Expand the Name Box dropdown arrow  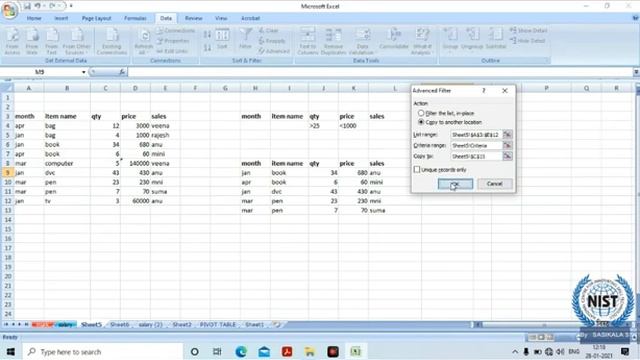(x=84, y=72)
